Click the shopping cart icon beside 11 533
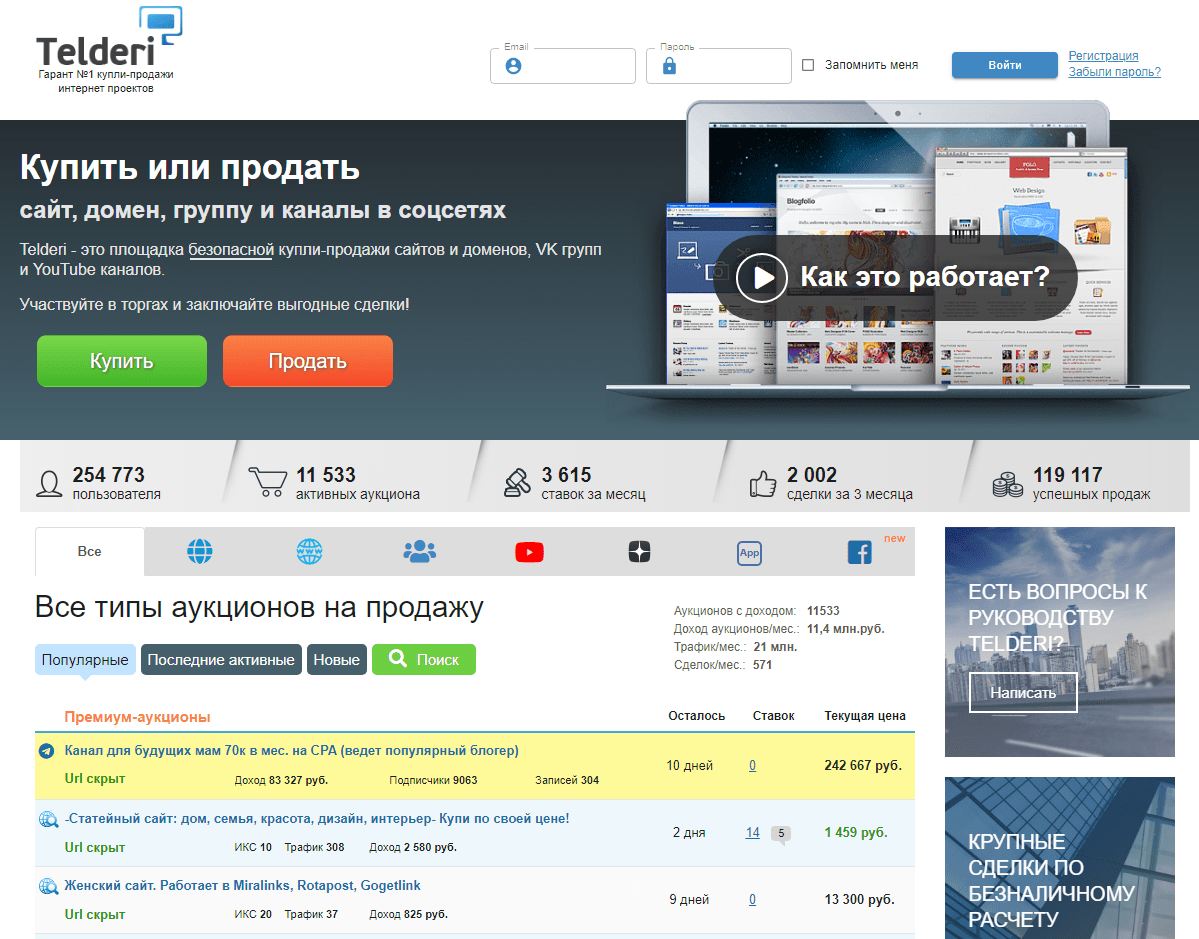The height and width of the screenshot is (939, 1199). tap(268, 482)
